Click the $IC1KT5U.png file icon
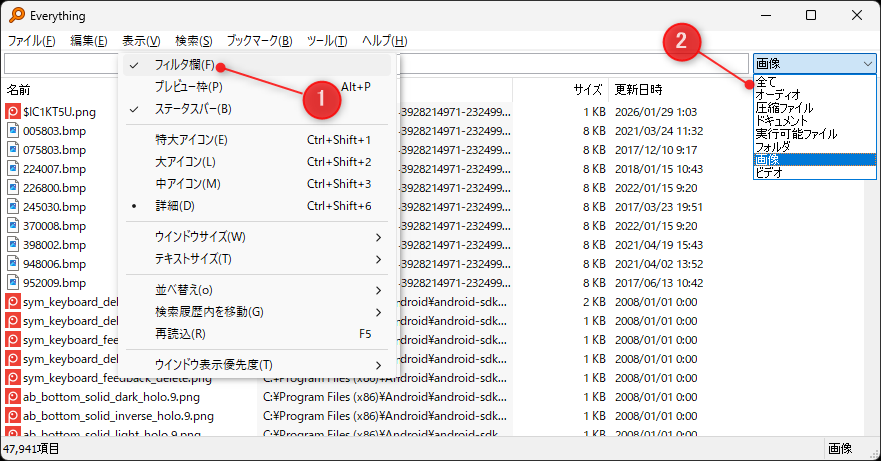 pos(13,112)
